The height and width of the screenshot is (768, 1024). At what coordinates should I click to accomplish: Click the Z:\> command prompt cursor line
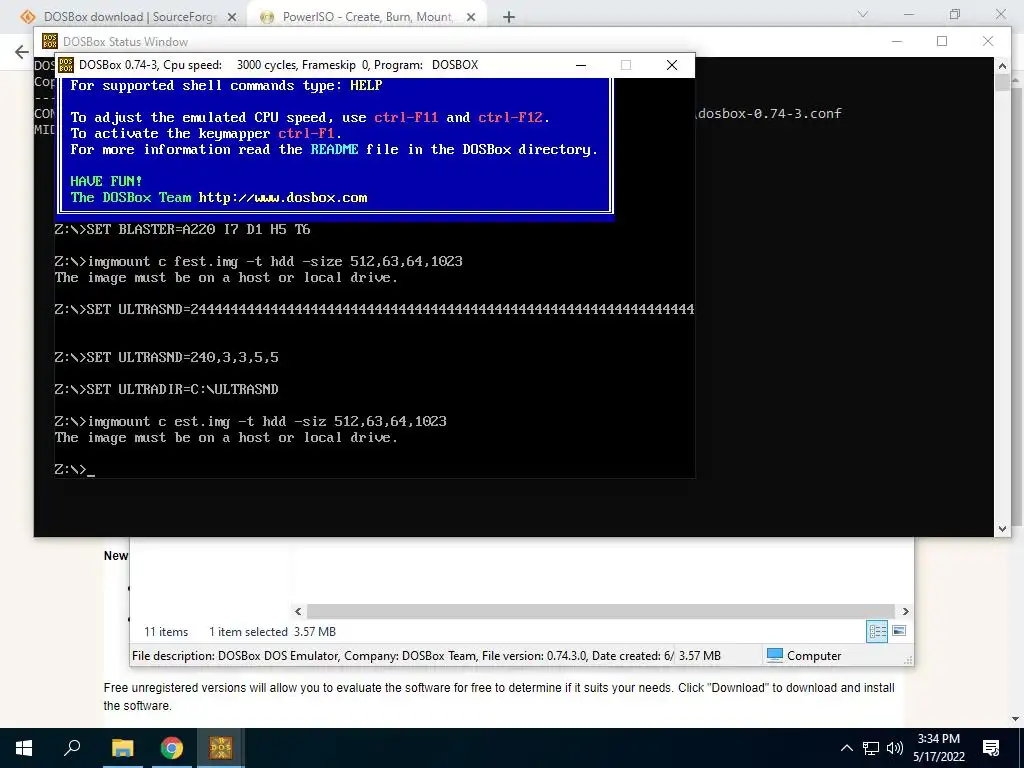[x=74, y=470]
